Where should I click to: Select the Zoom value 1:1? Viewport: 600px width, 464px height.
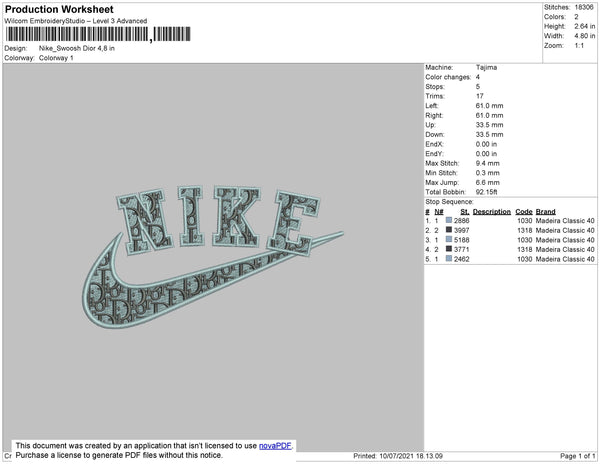pyautogui.click(x=579, y=46)
